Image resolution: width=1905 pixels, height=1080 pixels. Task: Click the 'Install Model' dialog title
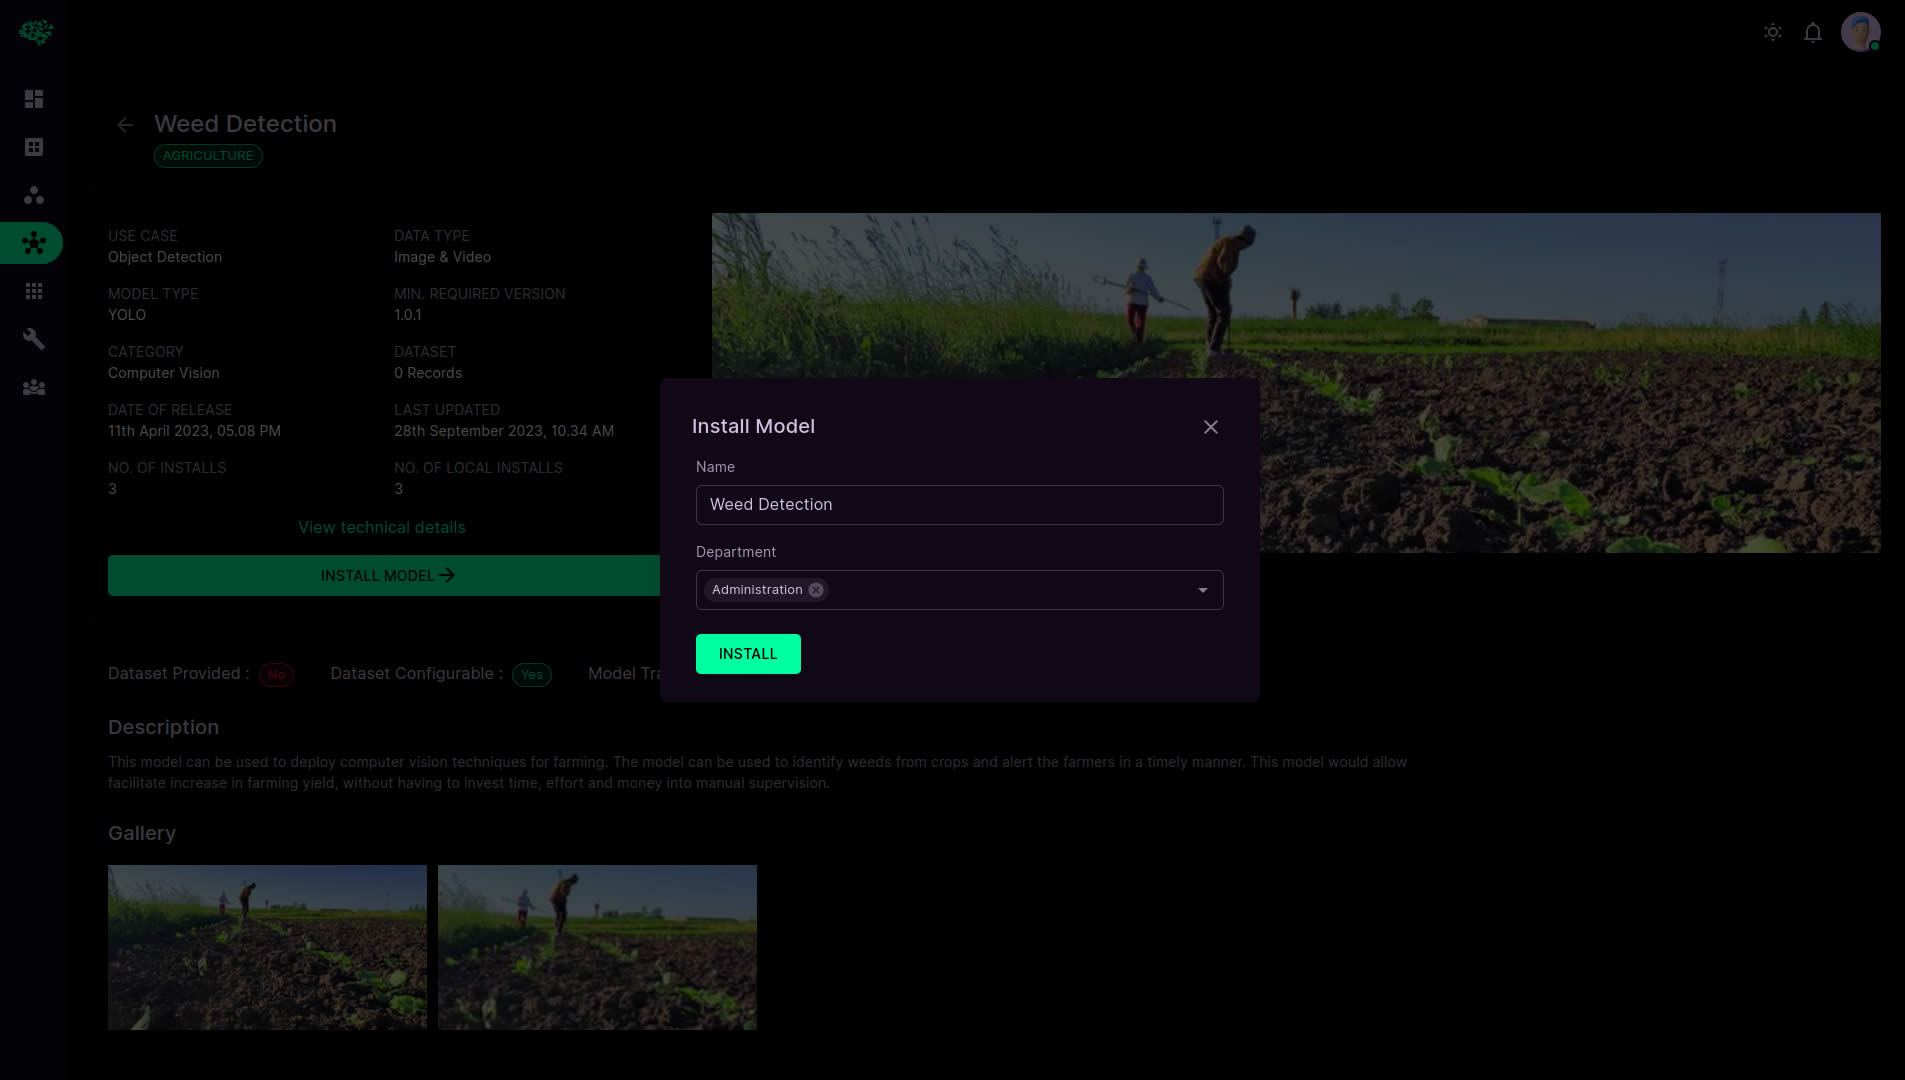tap(753, 426)
